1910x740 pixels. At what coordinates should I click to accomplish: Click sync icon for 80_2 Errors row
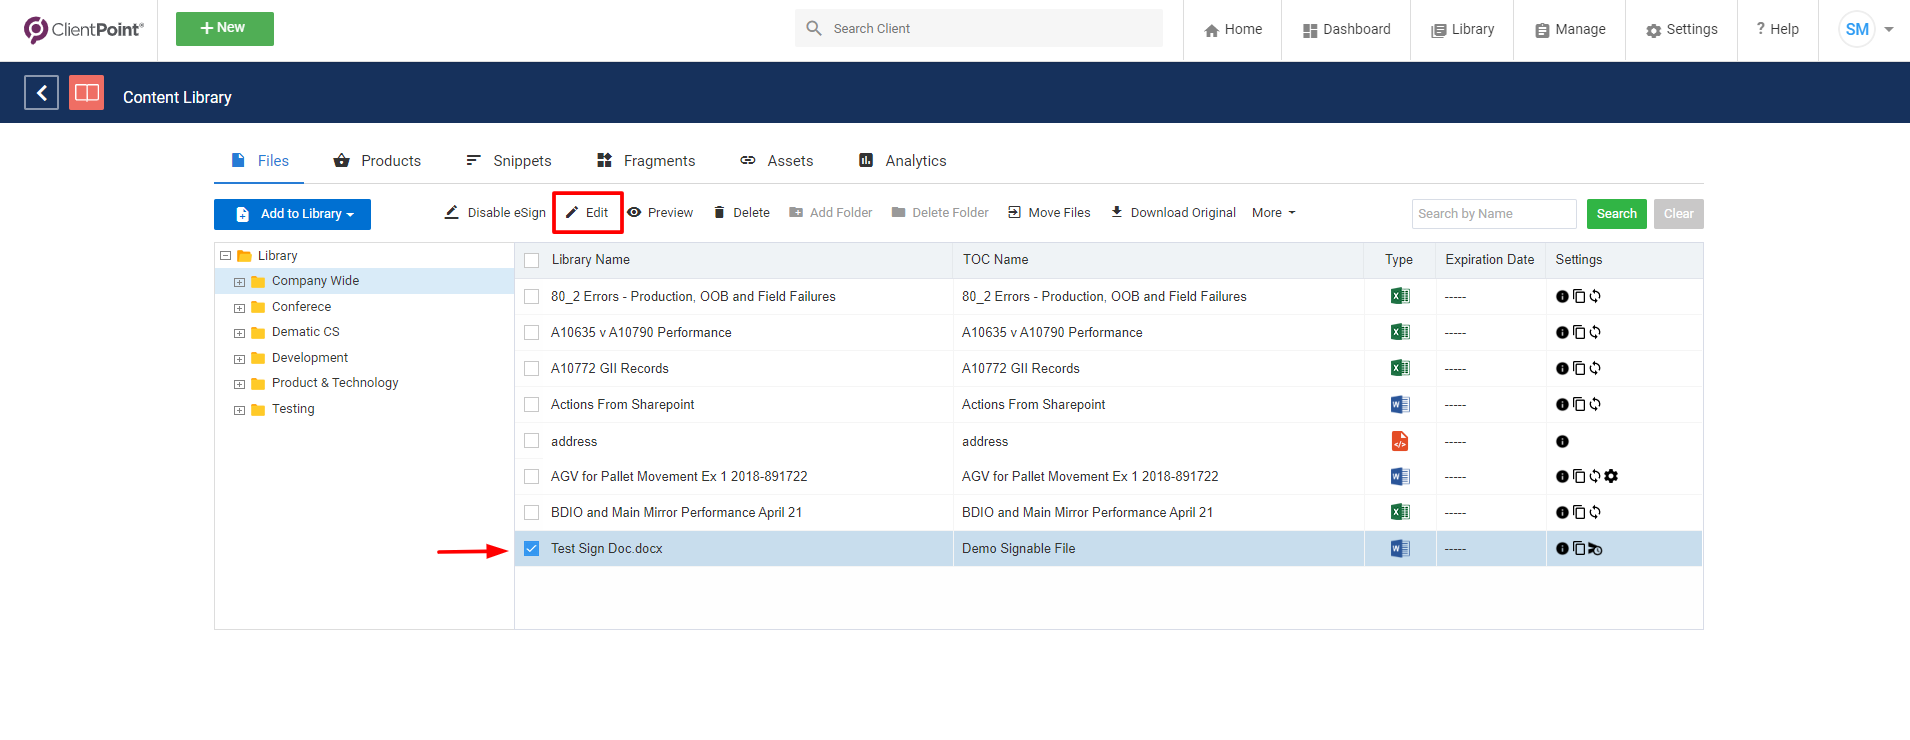tap(1595, 296)
